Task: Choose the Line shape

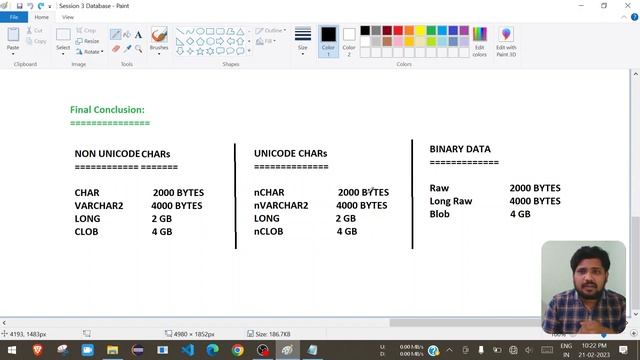Action: (x=180, y=31)
